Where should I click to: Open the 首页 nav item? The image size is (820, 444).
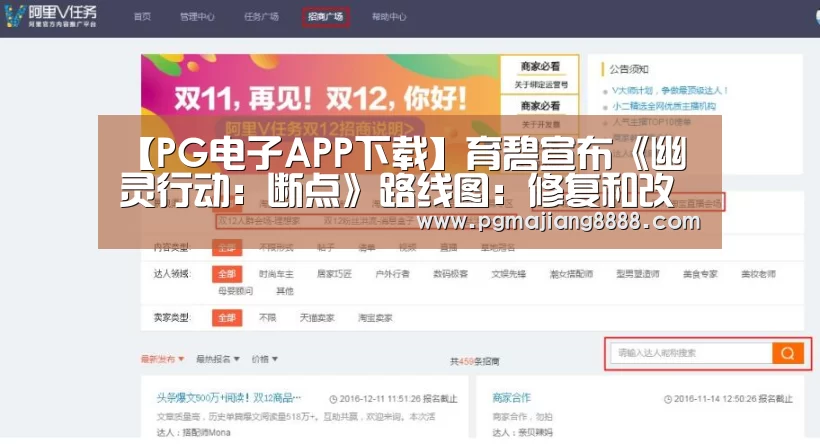click(142, 17)
